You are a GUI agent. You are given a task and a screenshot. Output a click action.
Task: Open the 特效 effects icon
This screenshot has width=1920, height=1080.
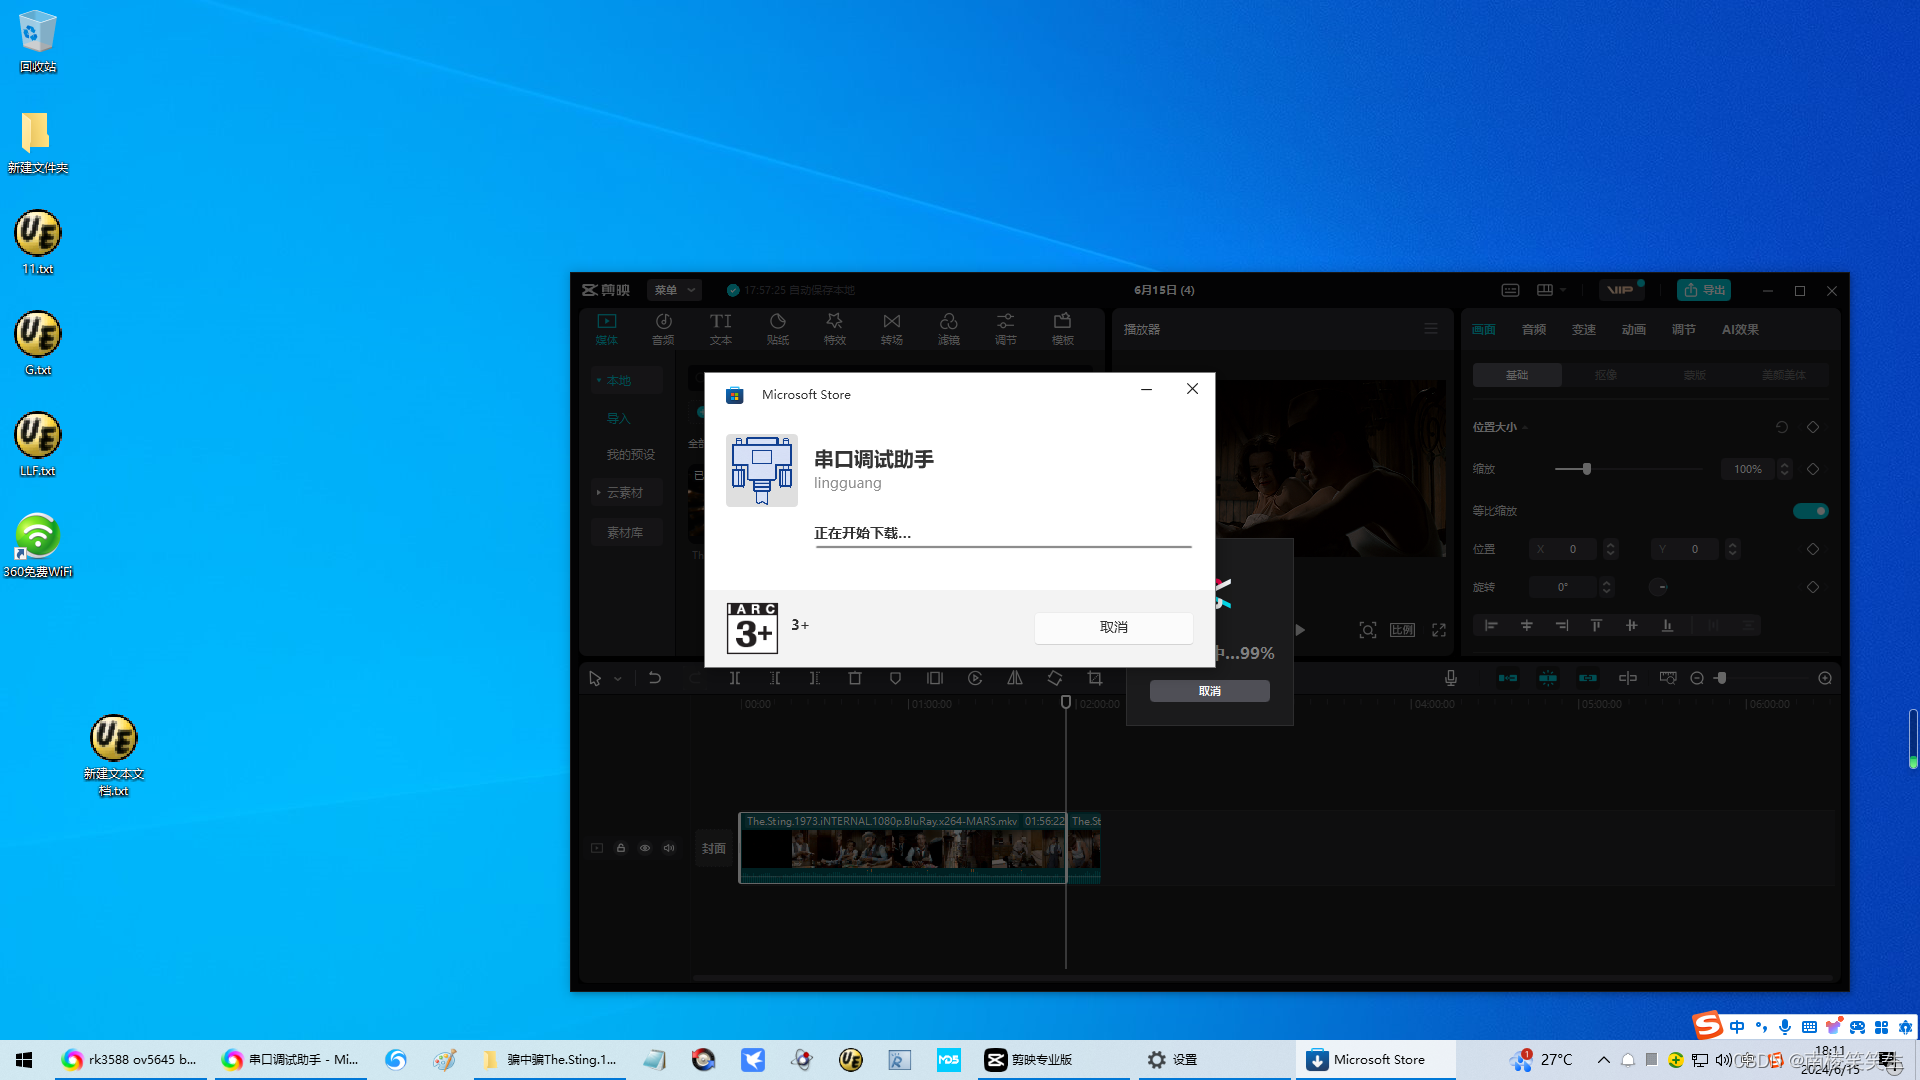pos(835,329)
